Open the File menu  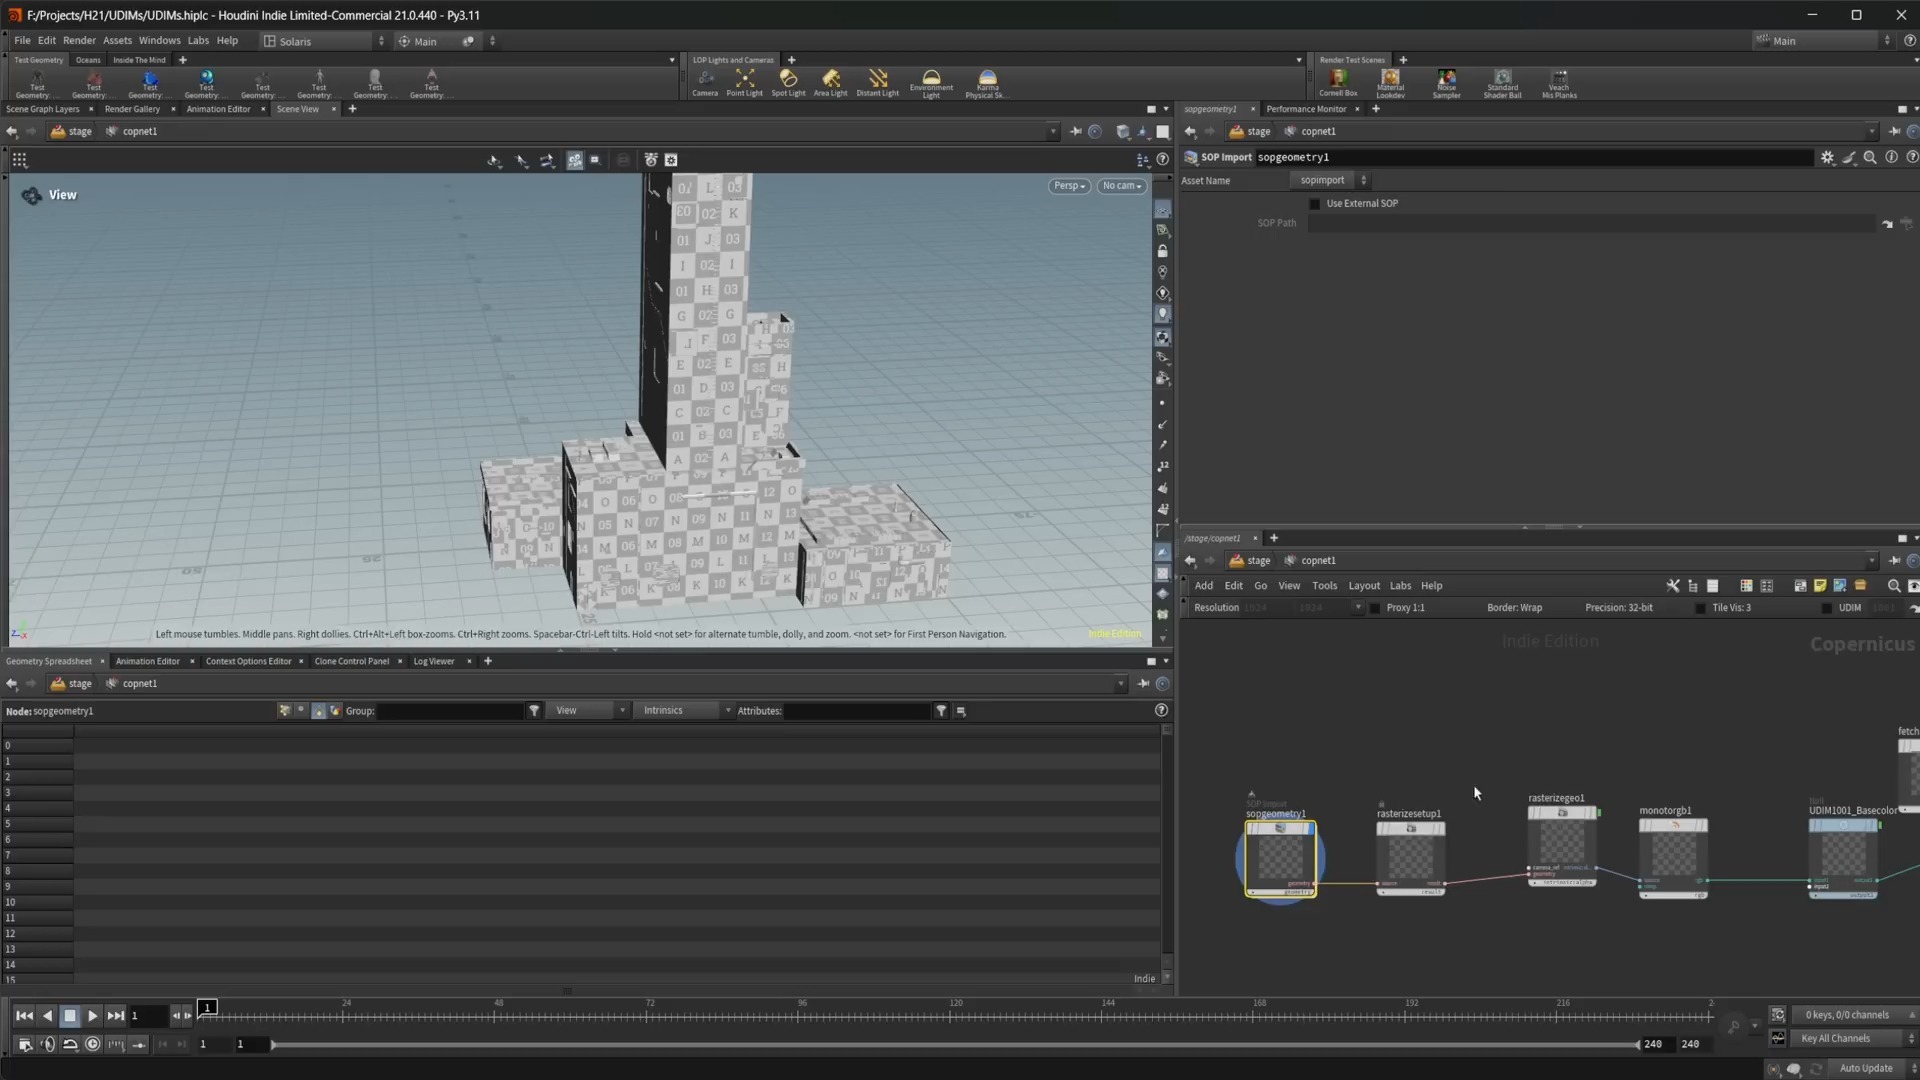tap(22, 41)
